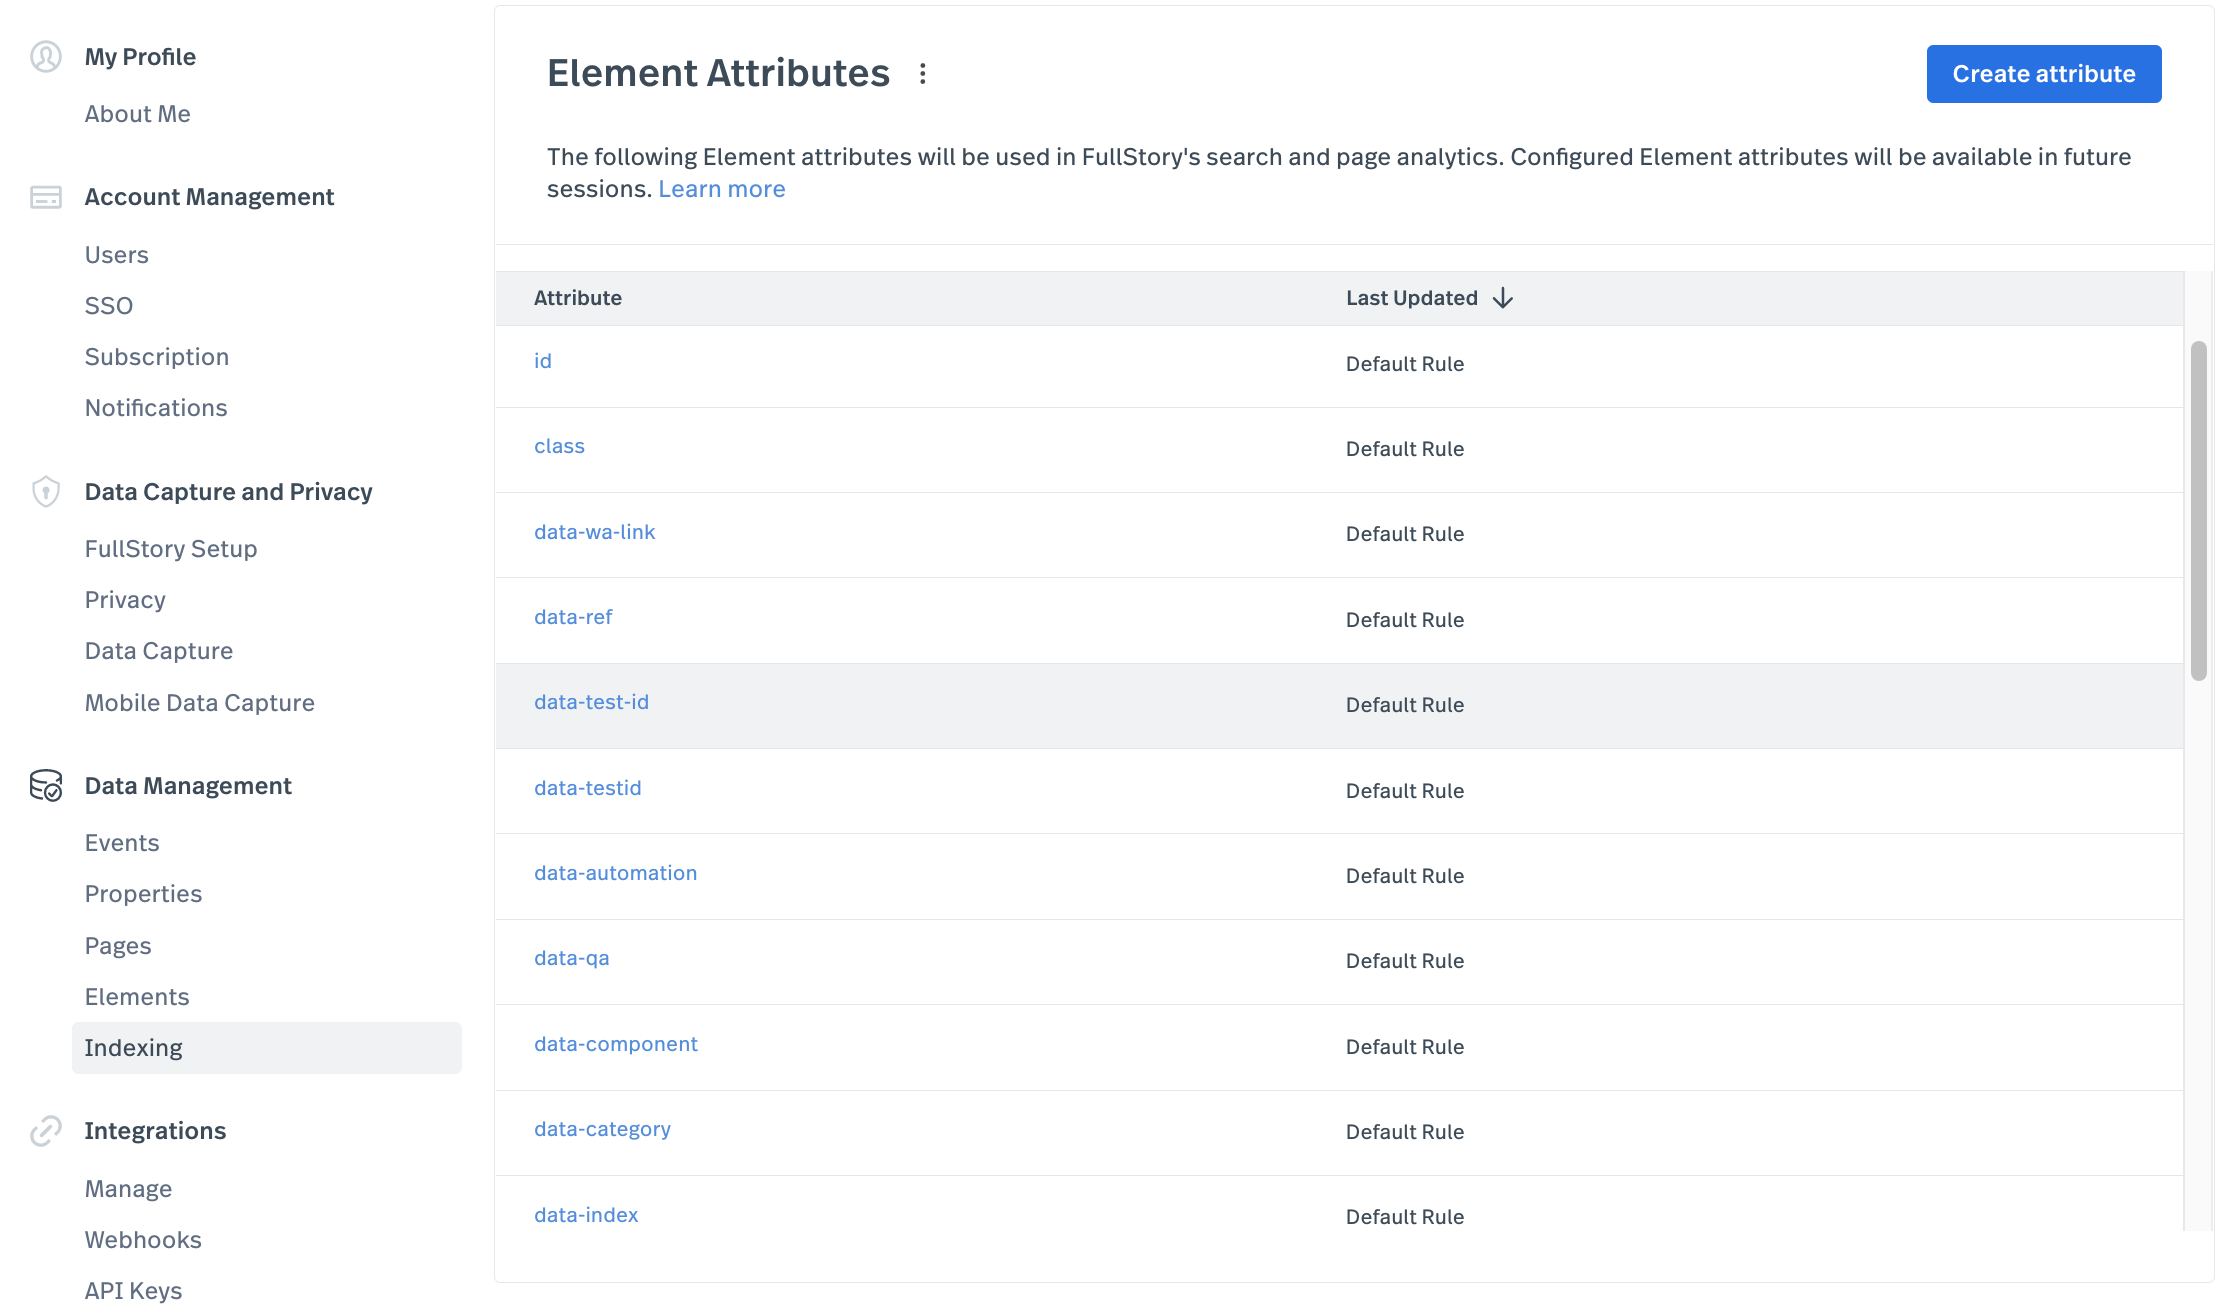Click the Attribute column header
The image size is (2236, 1314).
click(578, 298)
